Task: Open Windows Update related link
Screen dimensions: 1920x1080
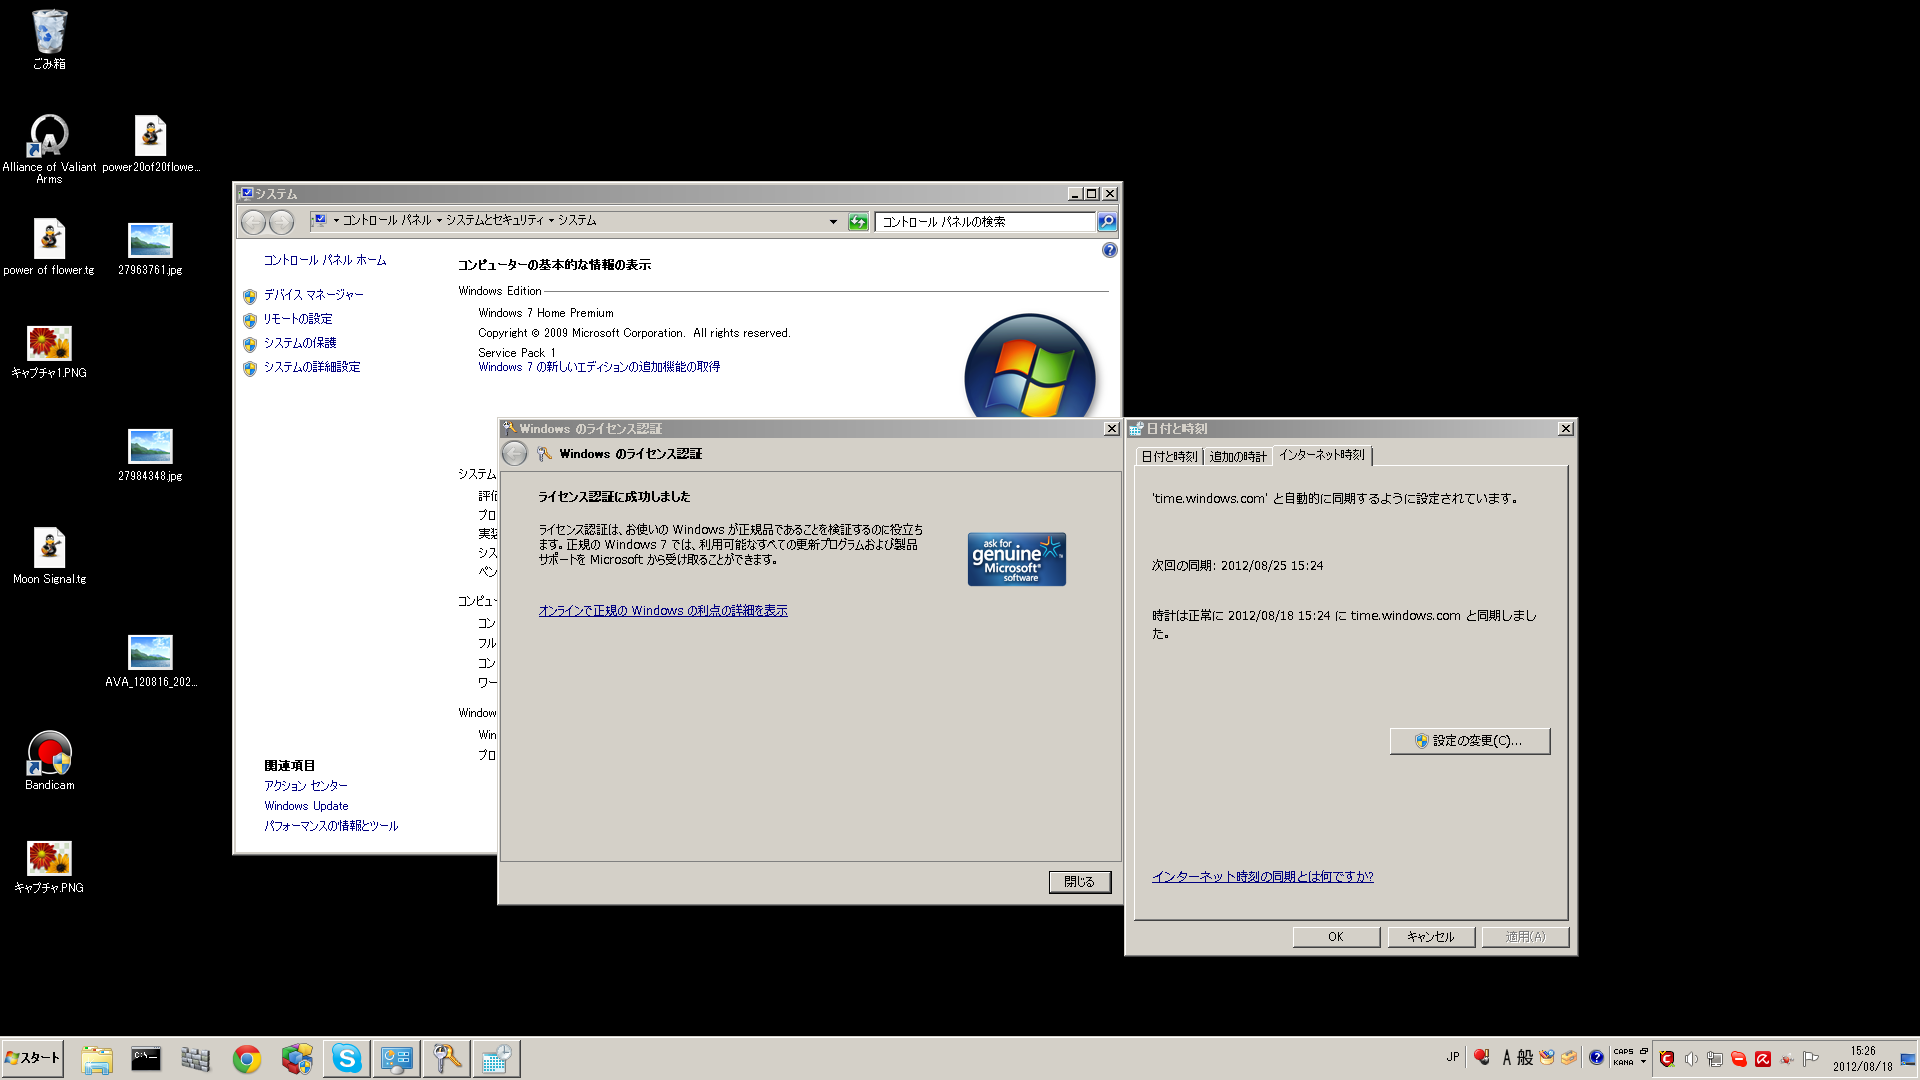Action: 306,806
